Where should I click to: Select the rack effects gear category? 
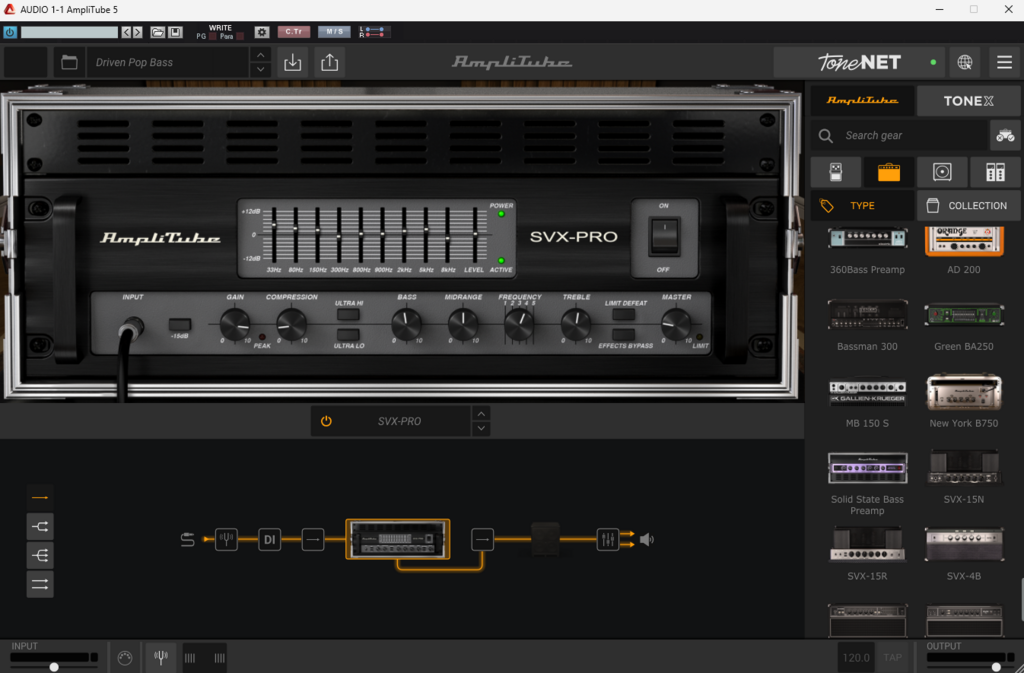pos(995,172)
